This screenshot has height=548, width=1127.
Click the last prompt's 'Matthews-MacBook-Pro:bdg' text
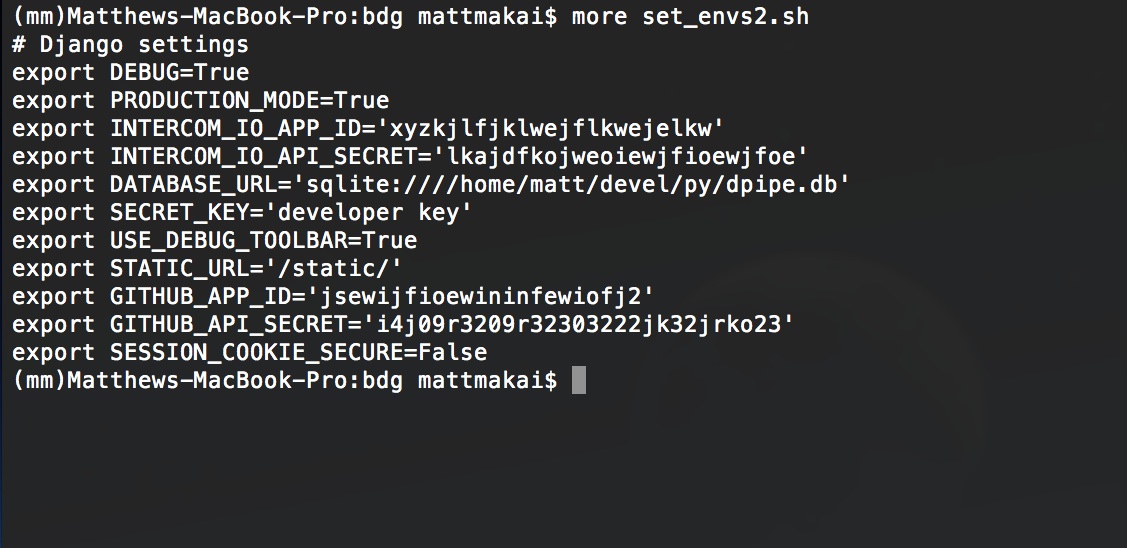(x=235, y=380)
